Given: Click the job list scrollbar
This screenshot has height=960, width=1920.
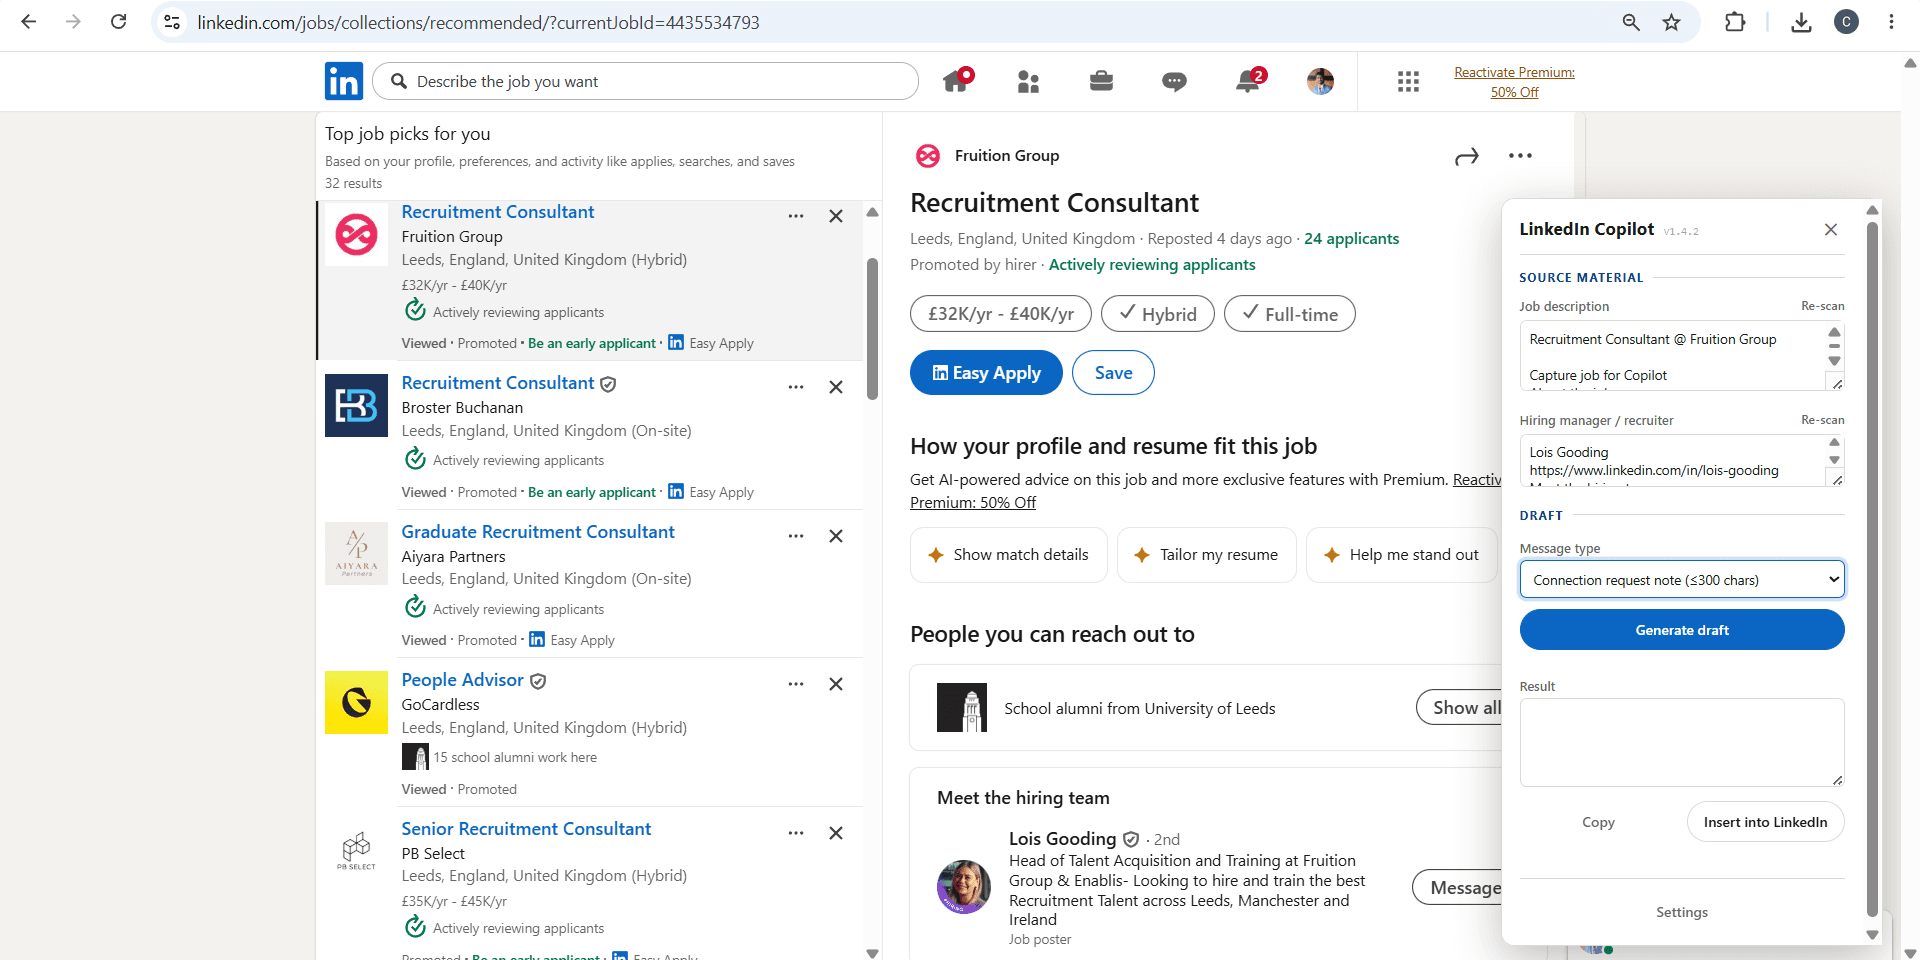Looking at the screenshot, I should tap(872, 329).
